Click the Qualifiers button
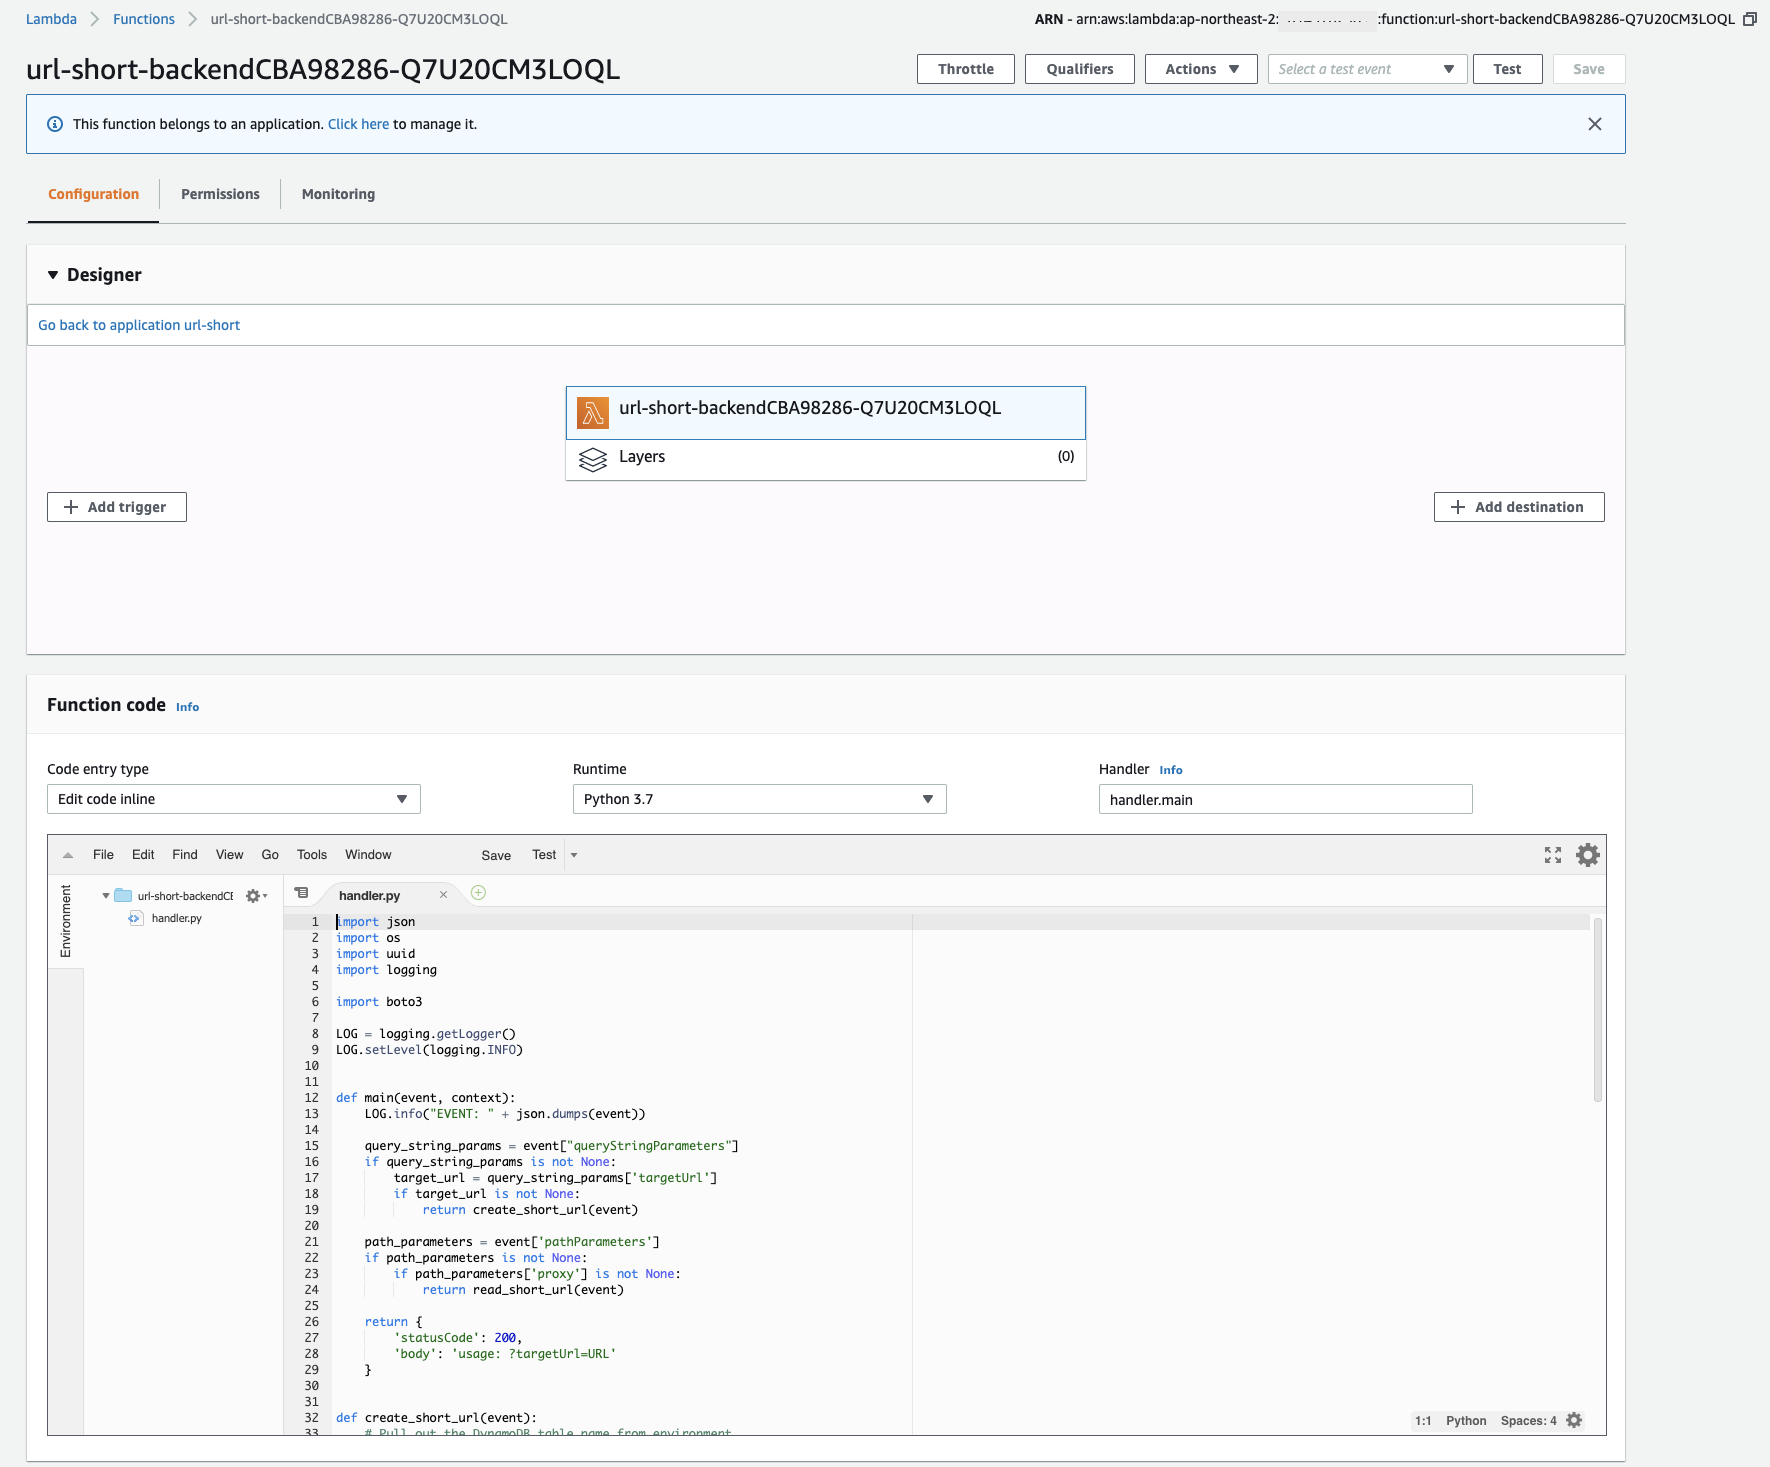This screenshot has height=1467, width=1770. [1080, 69]
